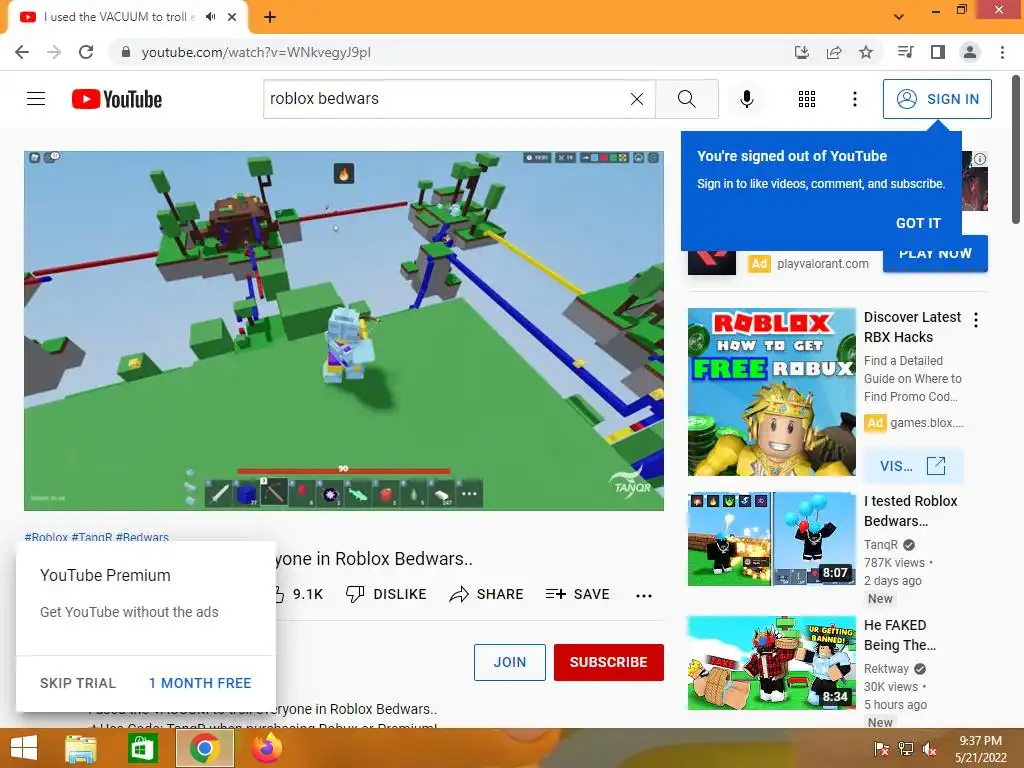Open the He FAKED Being The thumbnail
This screenshot has width=1024, height=768.
[771, 663]
